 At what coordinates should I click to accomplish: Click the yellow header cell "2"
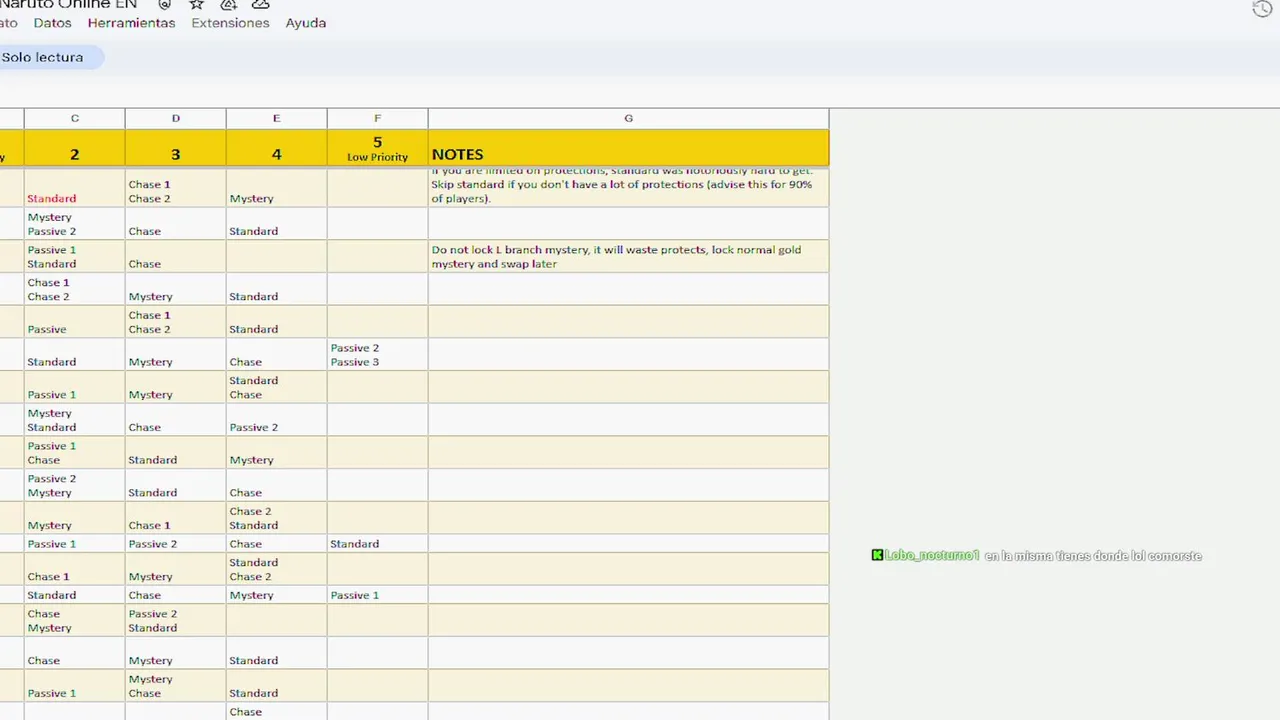pos(75,148)
